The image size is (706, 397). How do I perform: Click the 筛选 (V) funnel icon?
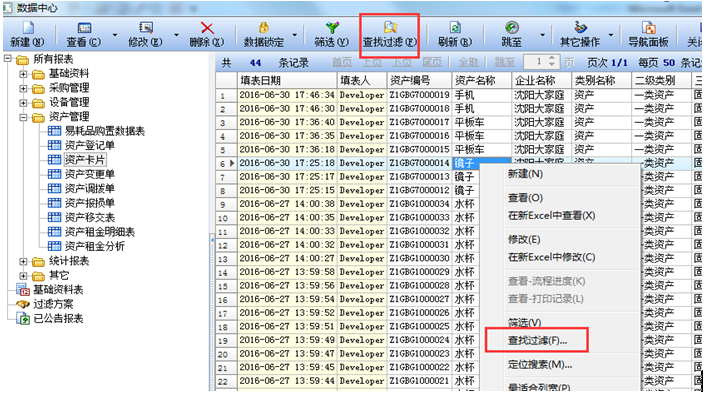coord(332,28)
